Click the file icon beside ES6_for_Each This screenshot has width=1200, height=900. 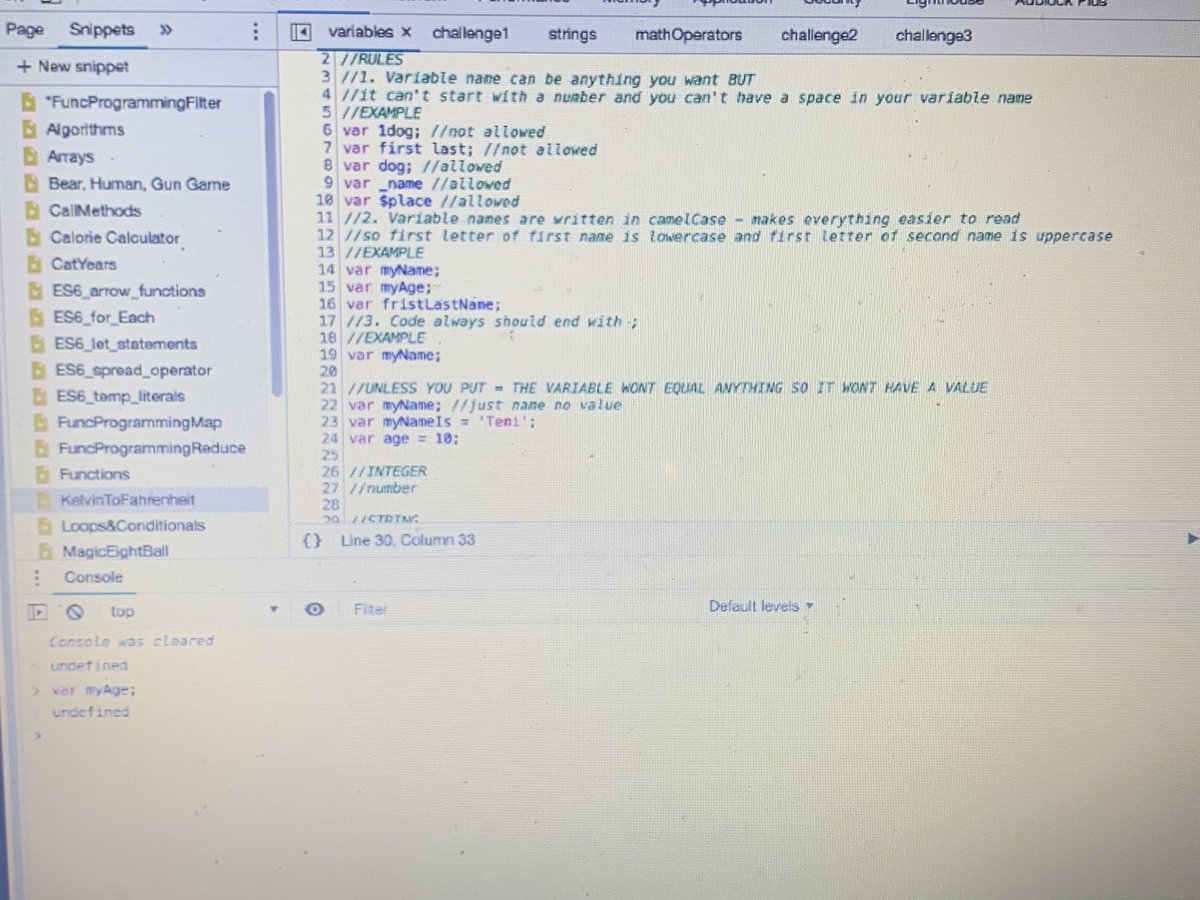tap(38, 317)
